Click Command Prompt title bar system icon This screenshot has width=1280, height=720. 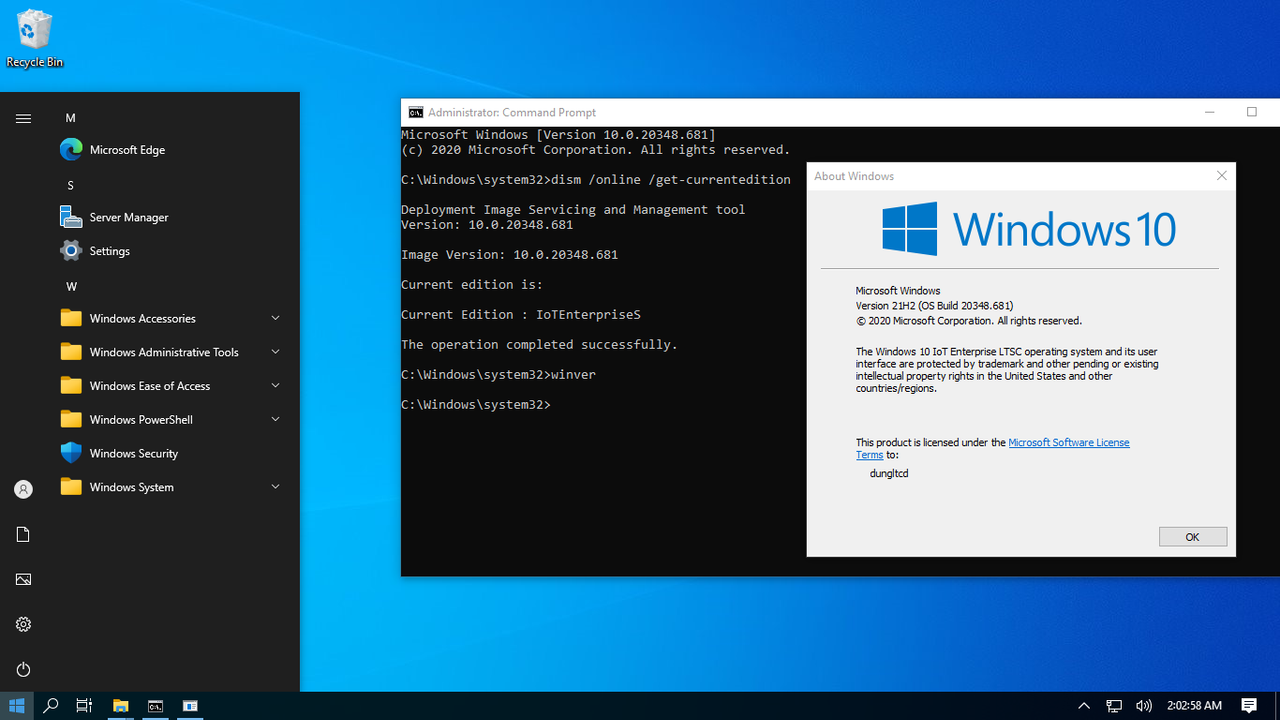(x=415, y=112)
